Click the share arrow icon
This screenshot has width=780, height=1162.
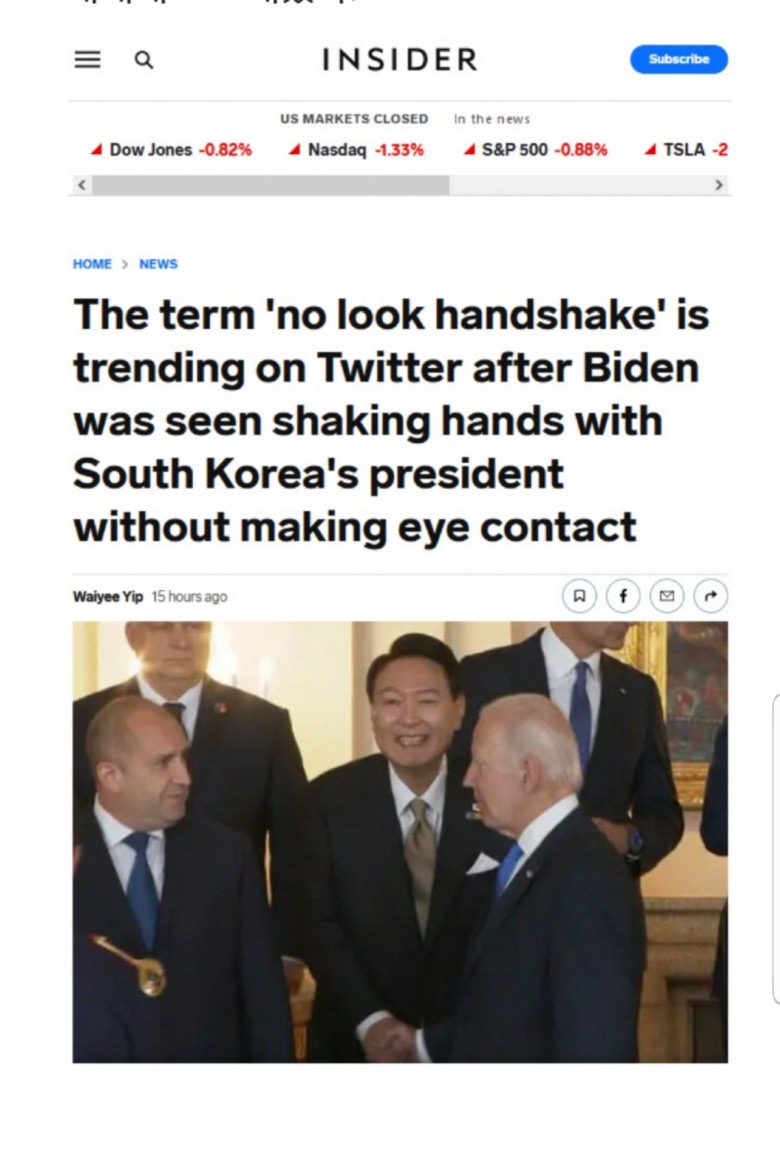(710, 596)
